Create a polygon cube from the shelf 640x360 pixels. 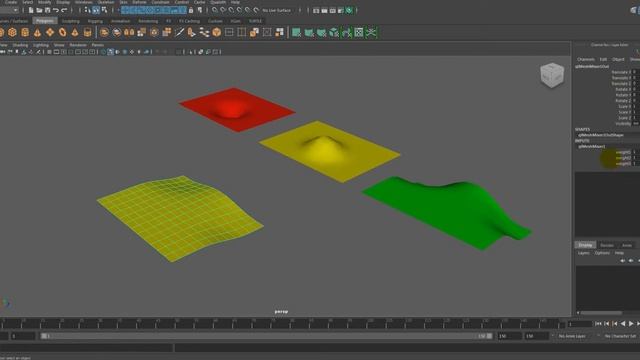click(x=12, y=33)
